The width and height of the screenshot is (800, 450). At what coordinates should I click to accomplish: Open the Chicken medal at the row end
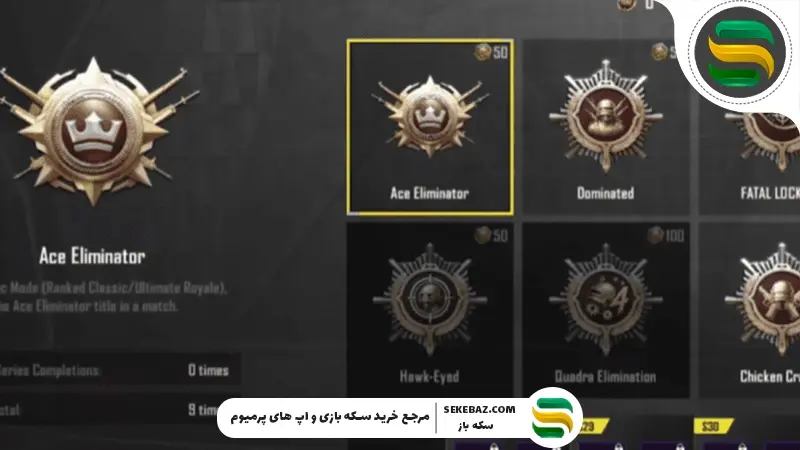coord(749,310)
